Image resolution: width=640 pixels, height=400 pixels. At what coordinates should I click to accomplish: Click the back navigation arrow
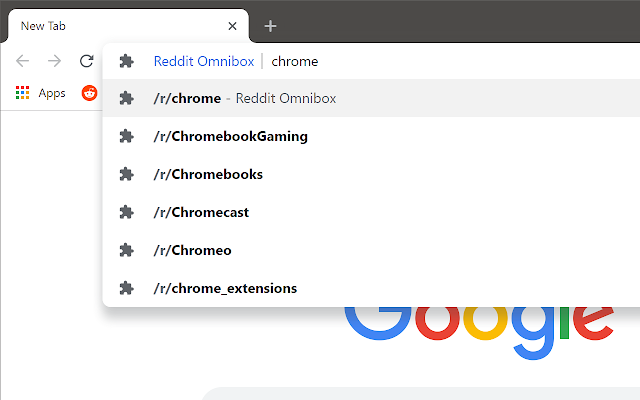pos(22,61)
